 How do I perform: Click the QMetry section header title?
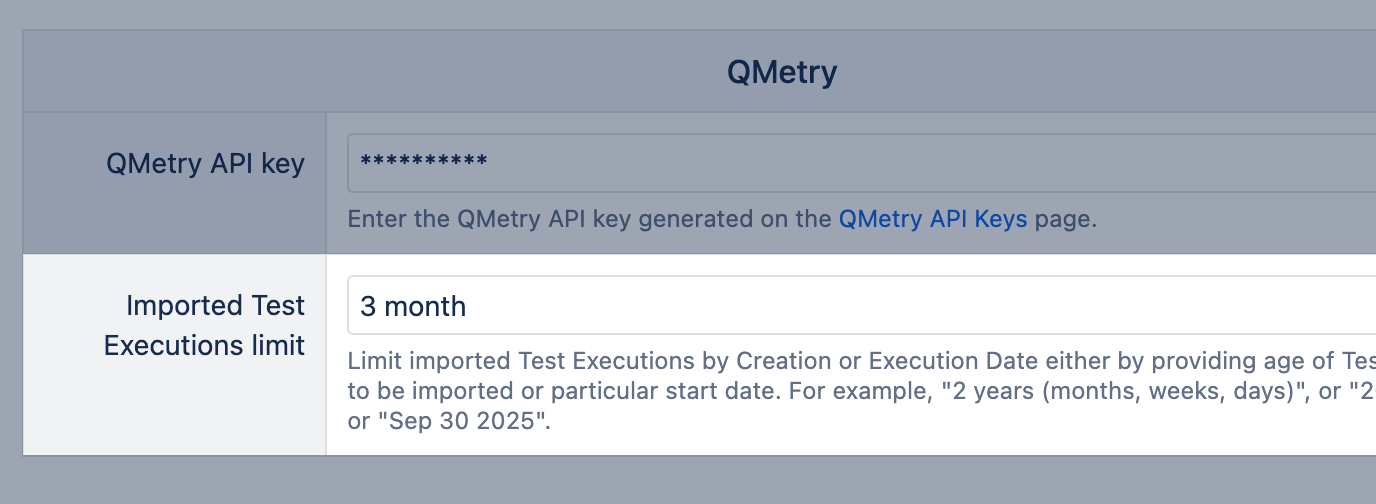[x=781, y=72]
